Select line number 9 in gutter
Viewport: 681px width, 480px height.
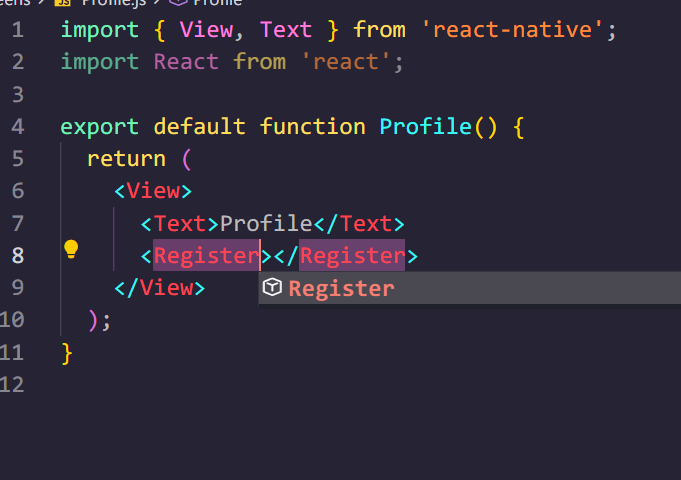(x=18, y=288)
